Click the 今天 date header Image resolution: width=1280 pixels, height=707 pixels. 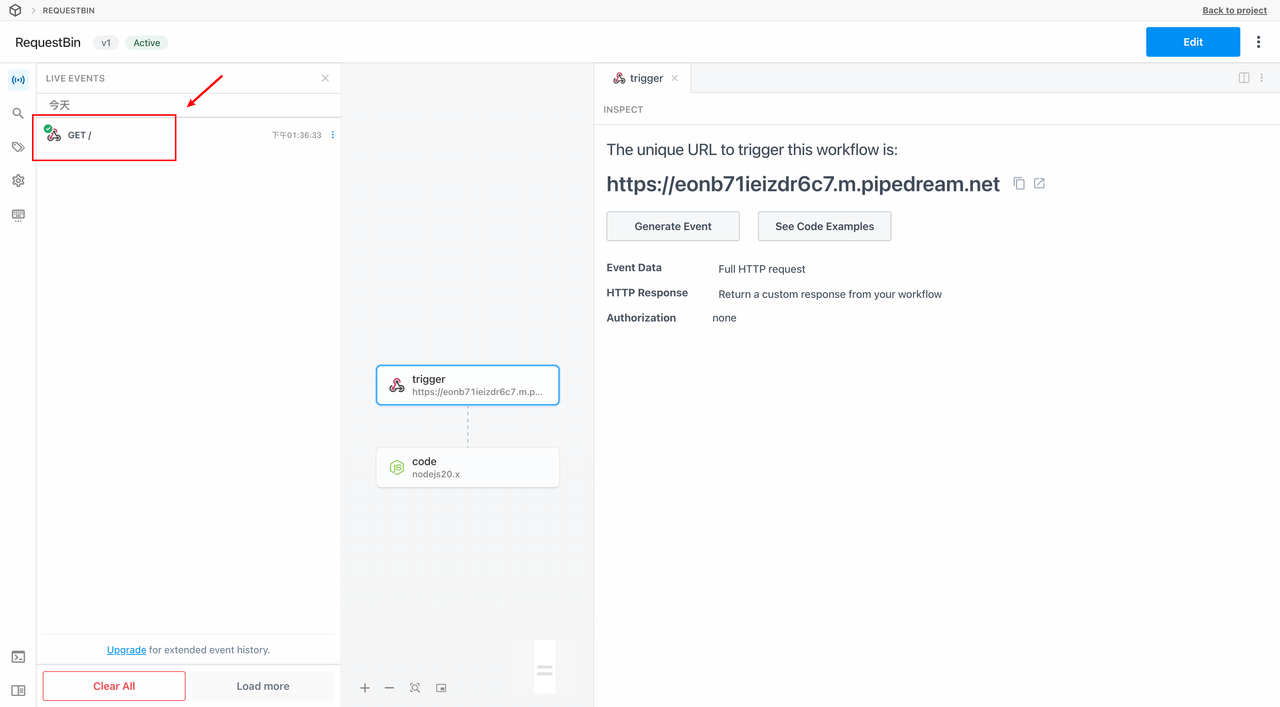coord(60,105)
